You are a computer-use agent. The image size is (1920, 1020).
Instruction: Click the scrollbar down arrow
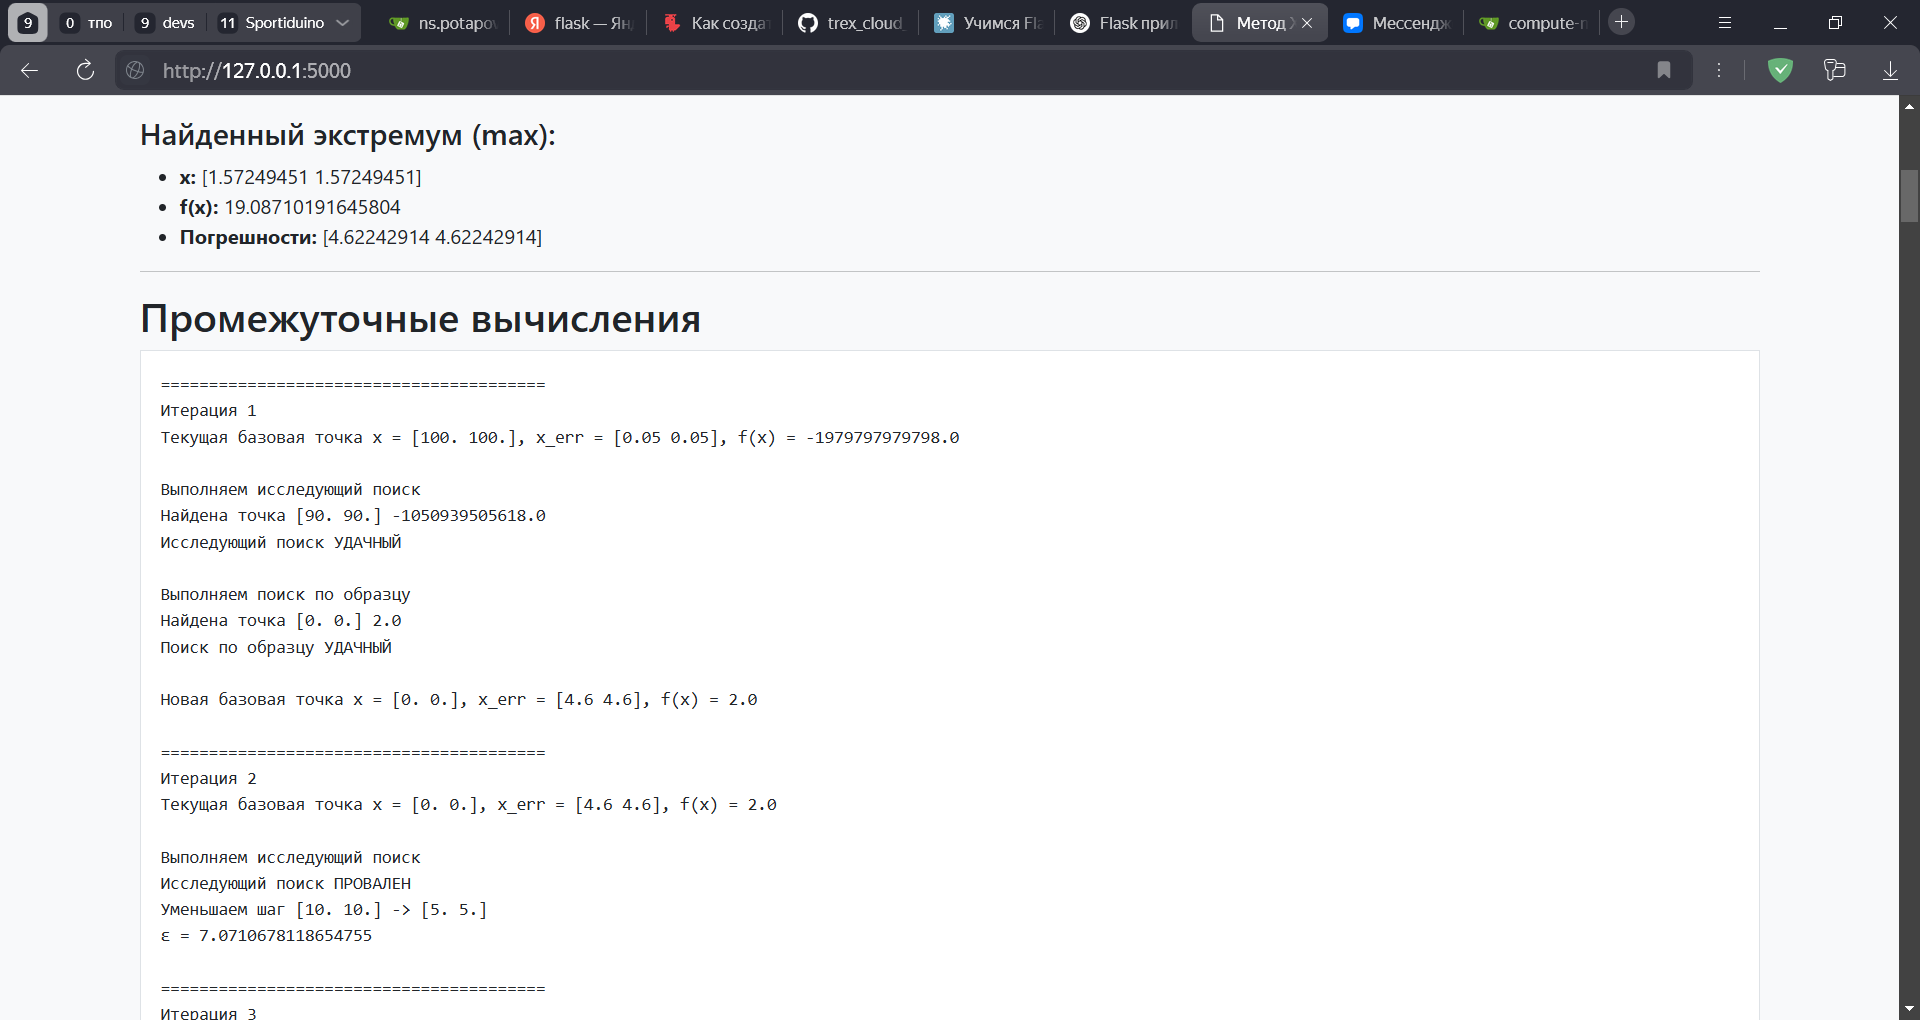point(1909,1008)
